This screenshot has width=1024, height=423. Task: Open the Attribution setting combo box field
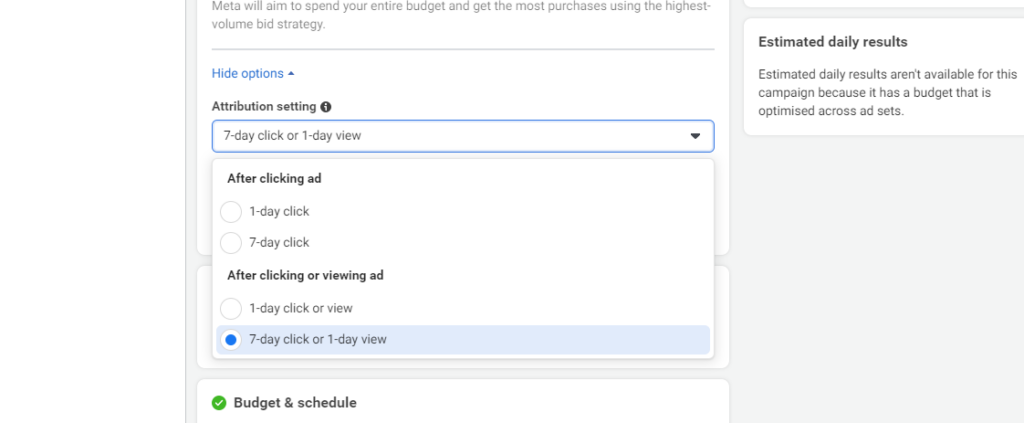tap(450, 136)
